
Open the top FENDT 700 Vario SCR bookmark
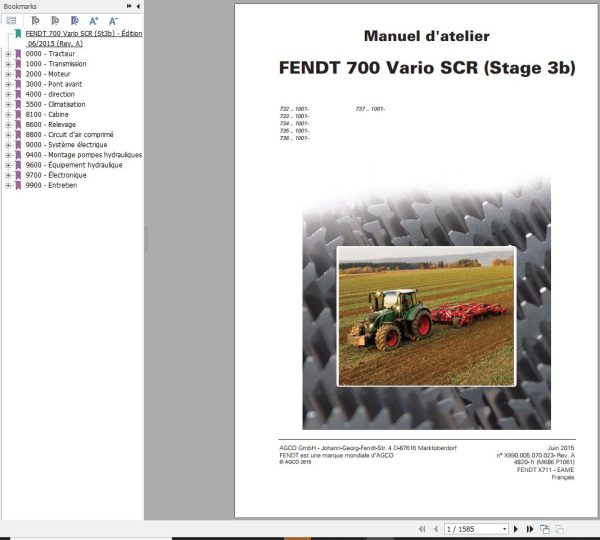[x=83, y=38]
